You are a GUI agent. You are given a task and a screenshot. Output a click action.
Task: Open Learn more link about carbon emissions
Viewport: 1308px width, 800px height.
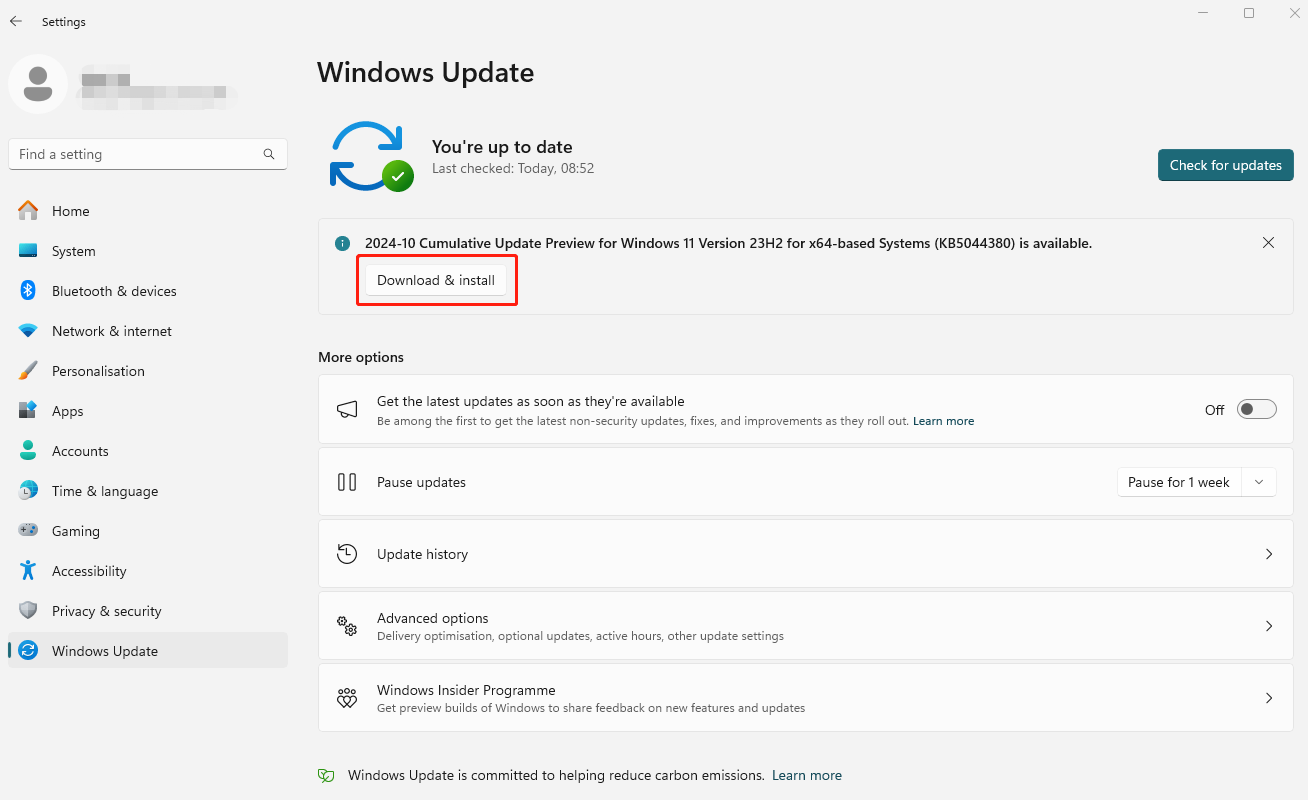(807, 775)
